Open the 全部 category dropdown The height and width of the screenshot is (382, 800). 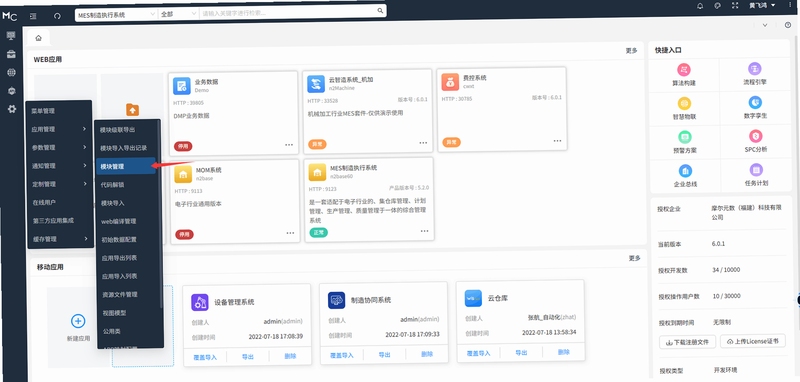(x=178, y=14)
